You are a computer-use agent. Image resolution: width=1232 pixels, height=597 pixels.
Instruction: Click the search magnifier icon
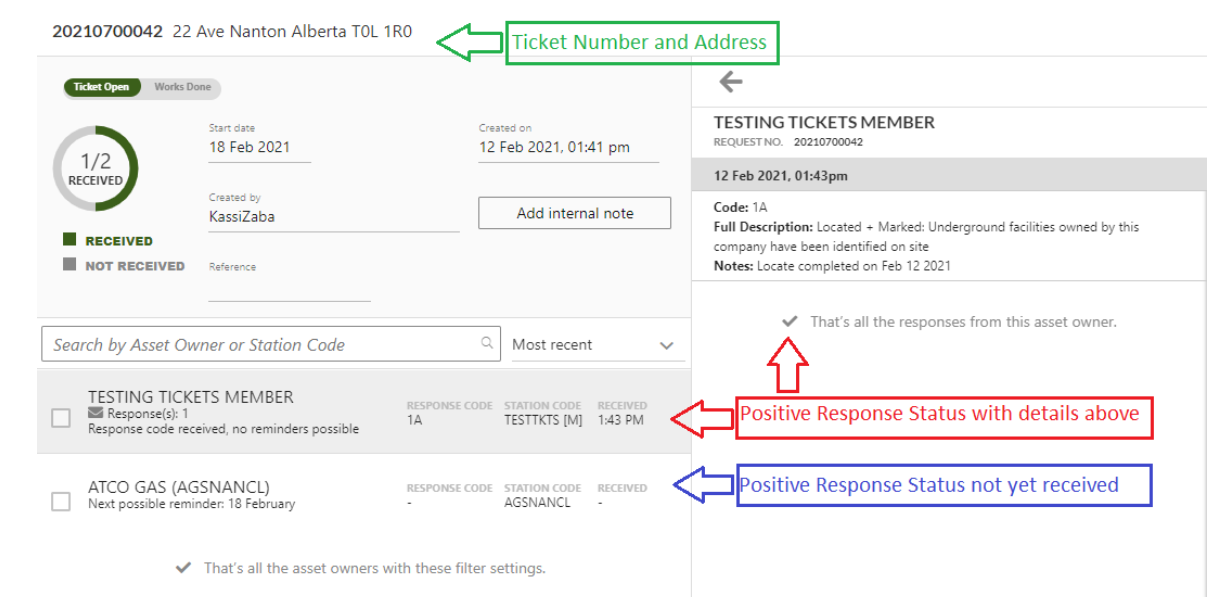[x=487, y=343]
